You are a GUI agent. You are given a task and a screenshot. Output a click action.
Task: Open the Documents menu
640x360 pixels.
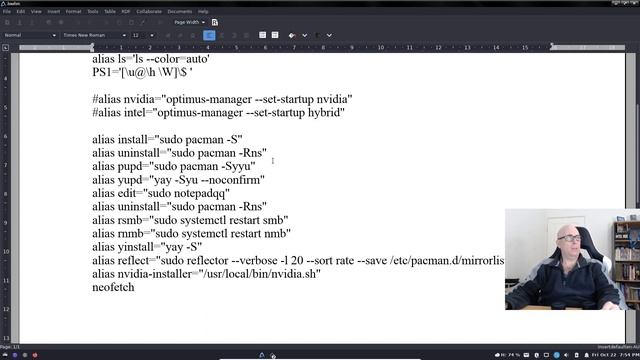(180, 11)
